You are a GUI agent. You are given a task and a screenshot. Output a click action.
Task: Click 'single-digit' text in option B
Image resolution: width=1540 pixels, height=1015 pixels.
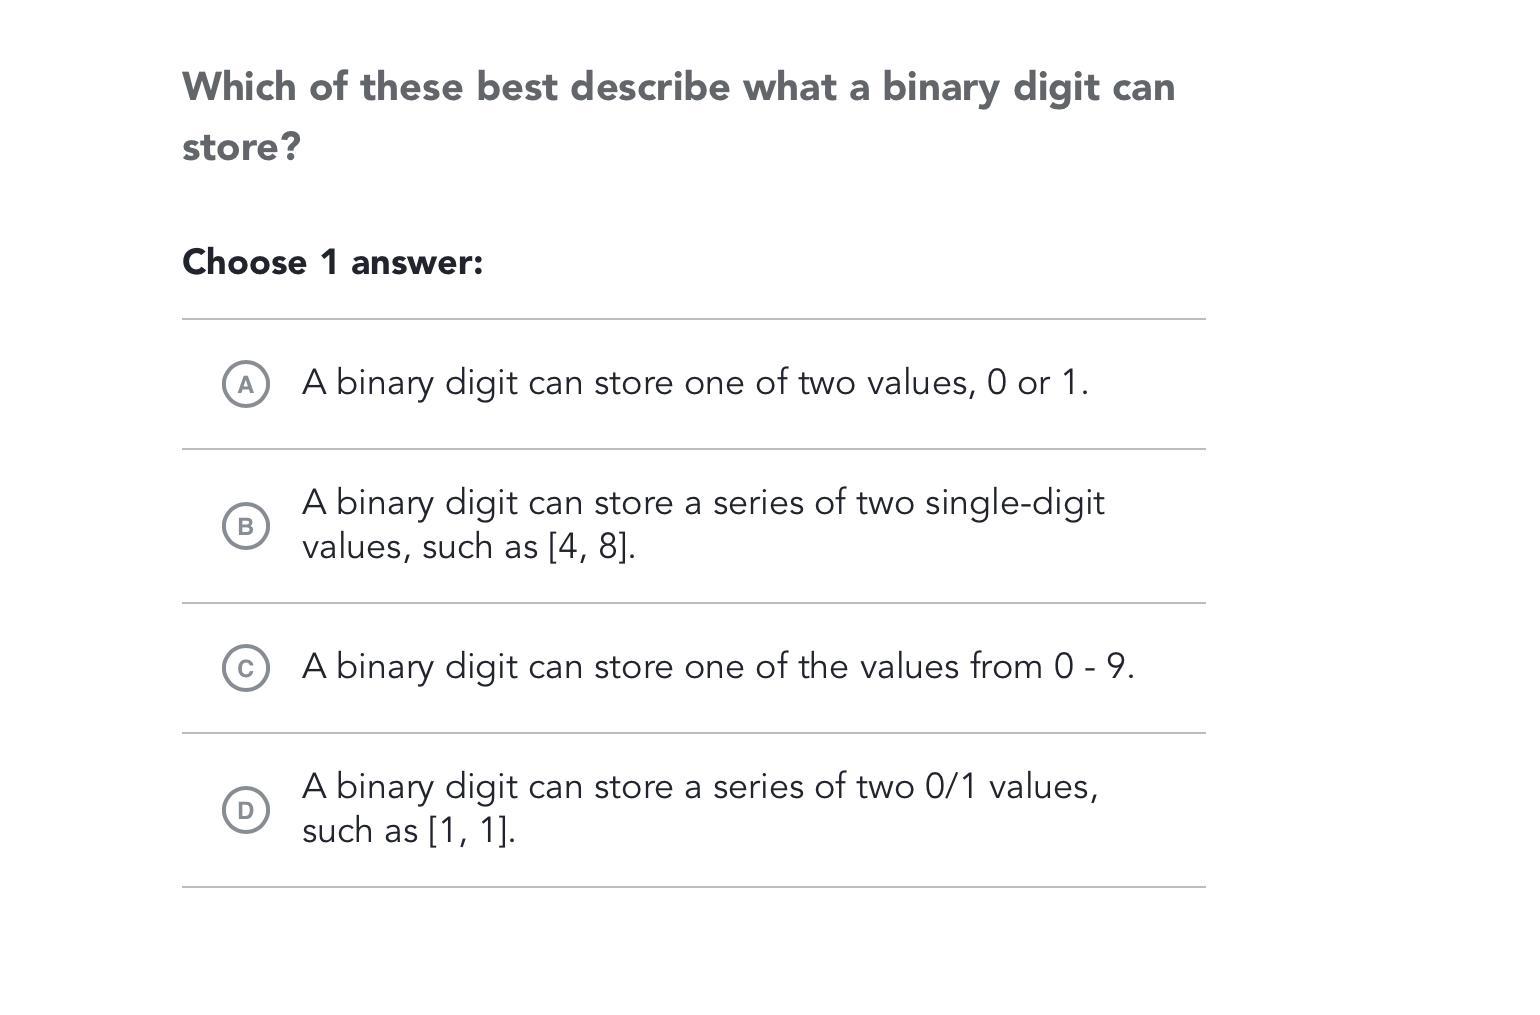1014,503
